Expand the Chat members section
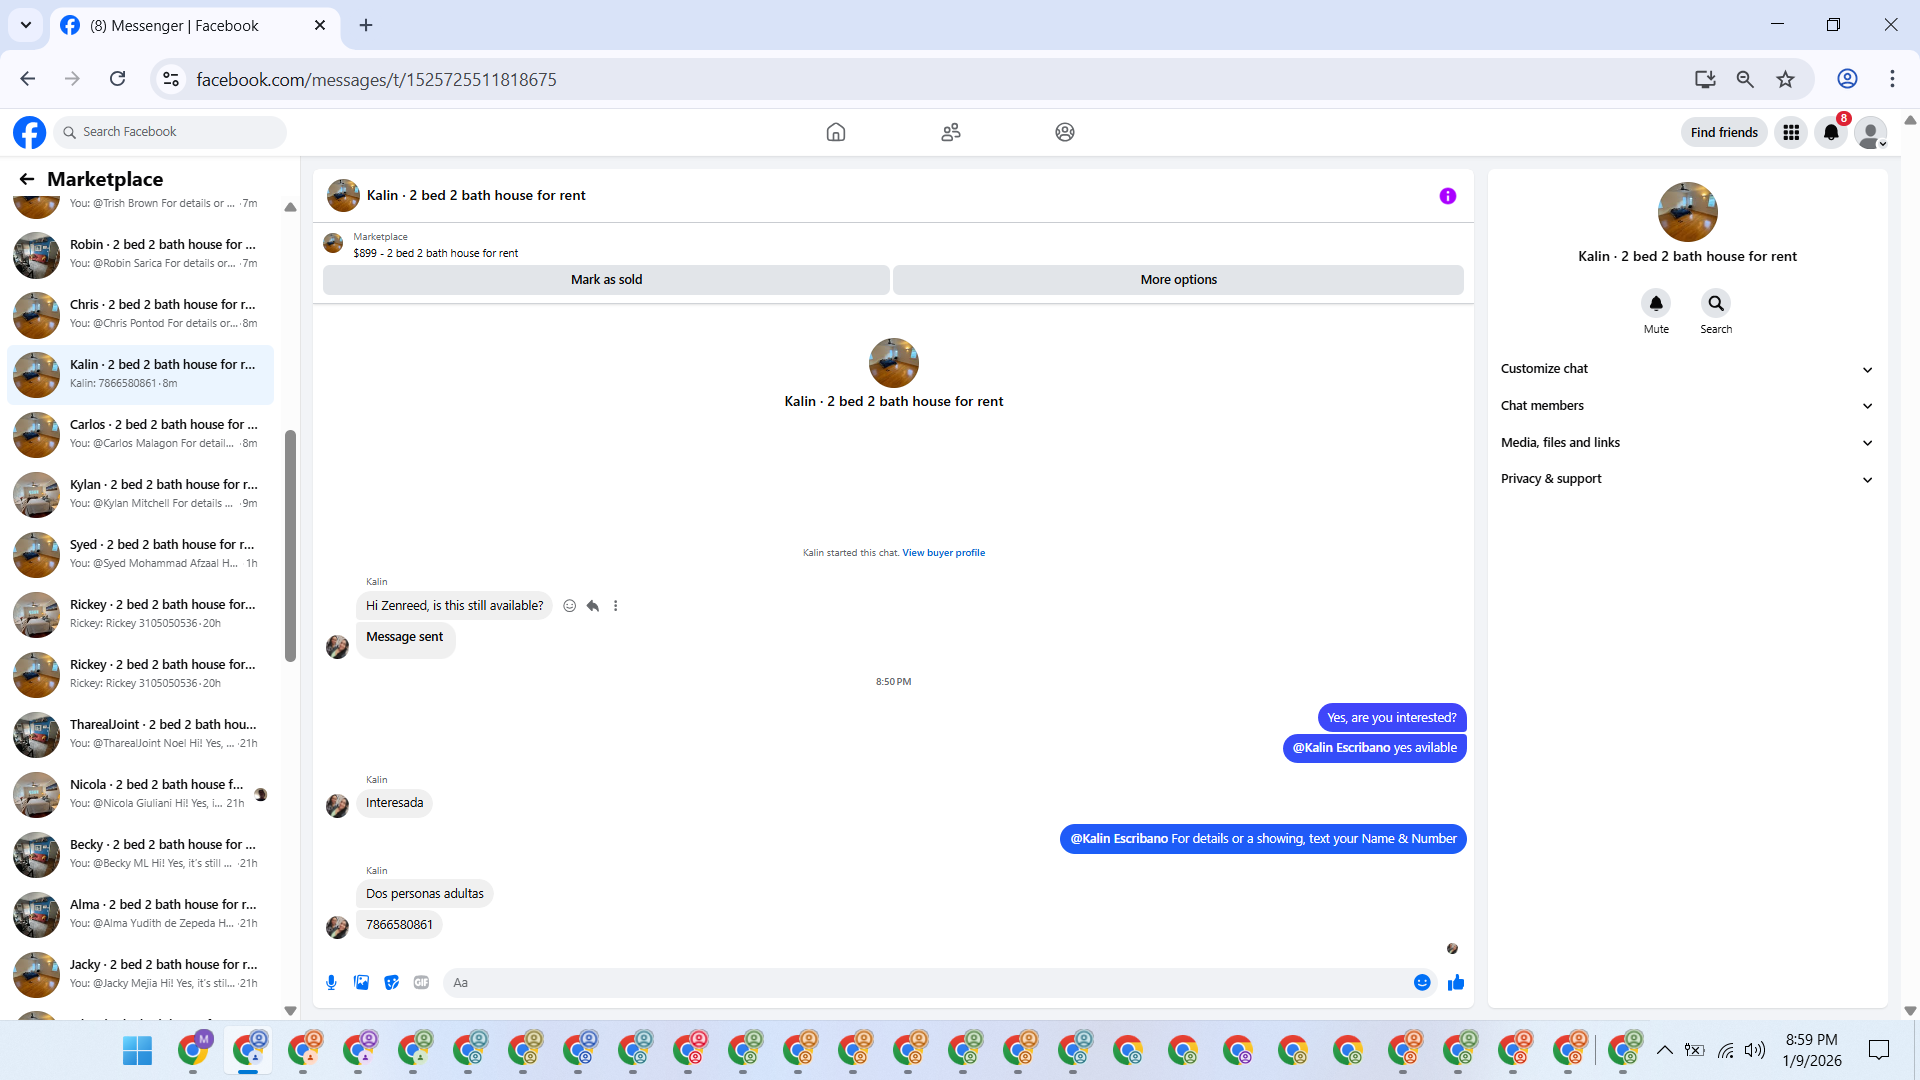This screenshot has width=1920, height=1080. (x=1686, y=406)
